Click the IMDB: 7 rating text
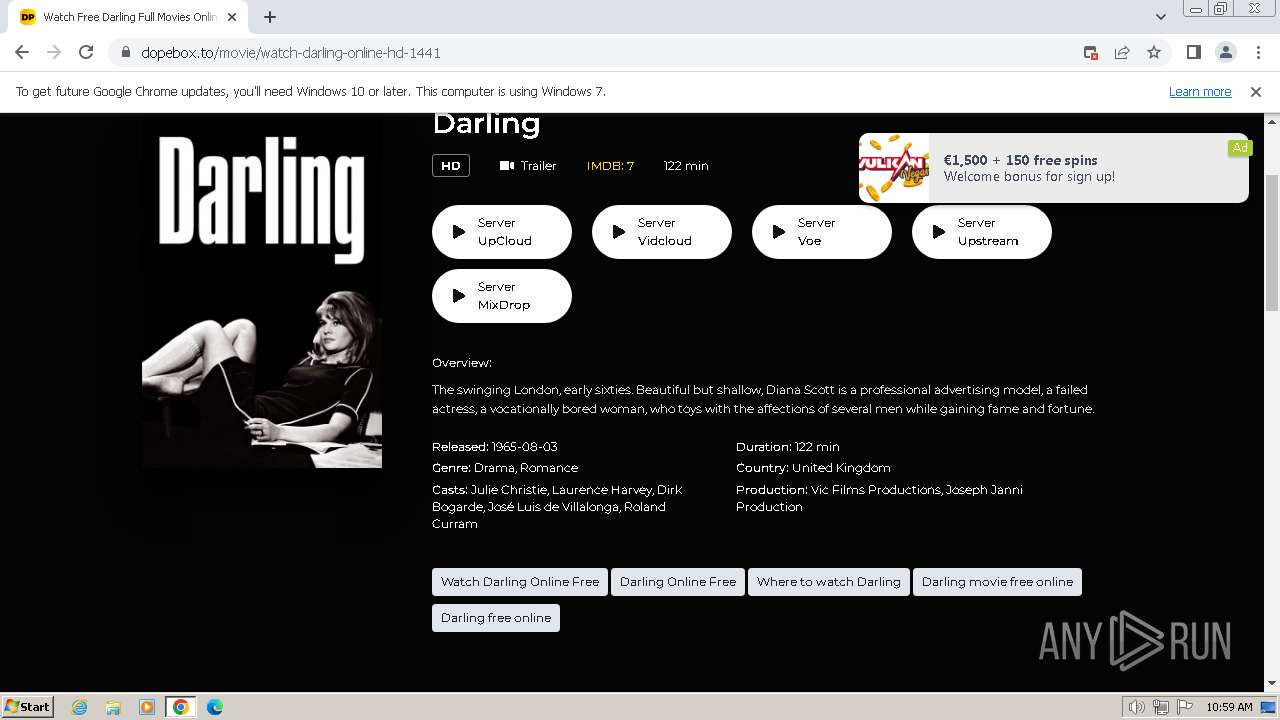The width and height of the screenshot is (1280, 720). (610, 166)
